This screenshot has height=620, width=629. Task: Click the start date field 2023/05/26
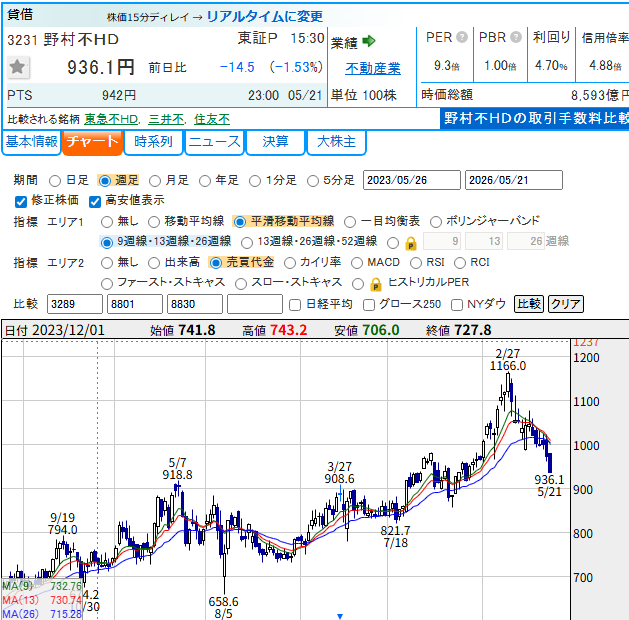pyautogui.click(x=412, y=180)
